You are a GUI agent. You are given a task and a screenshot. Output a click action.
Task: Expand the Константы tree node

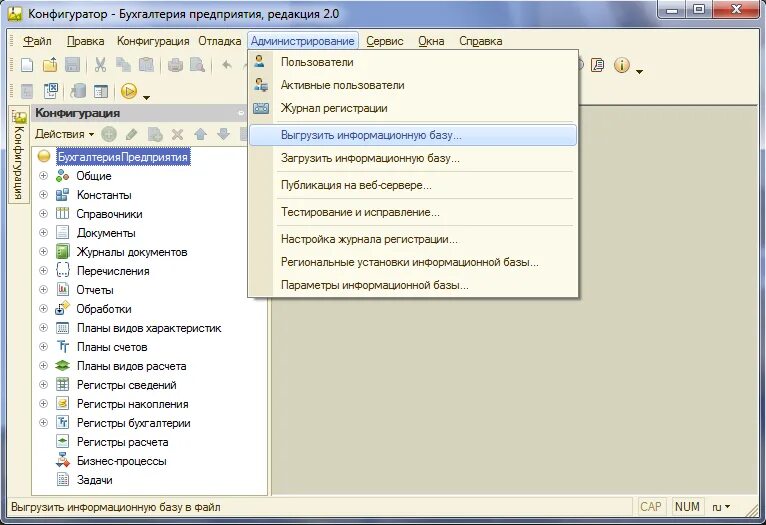click(x=43, y=194)
